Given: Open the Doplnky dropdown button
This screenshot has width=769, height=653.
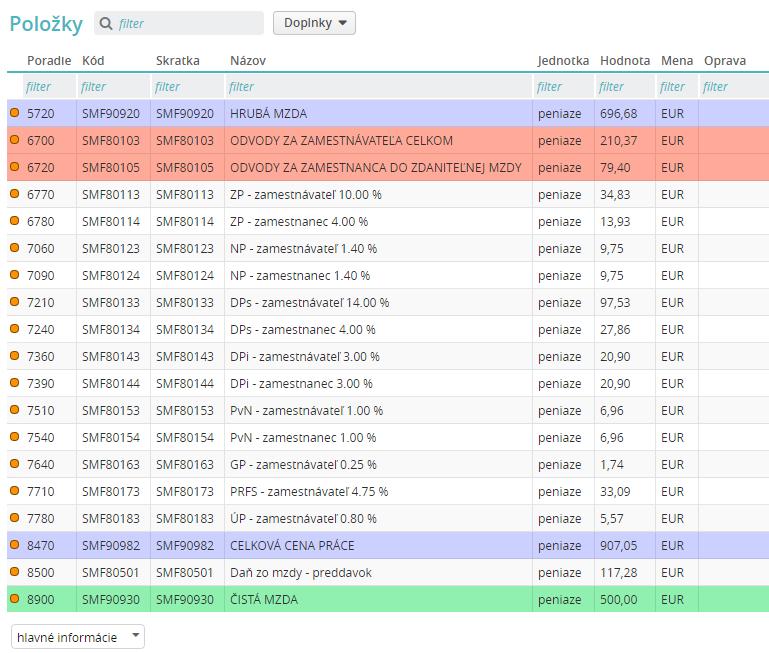Looking at the screenshot, I should [x=314, y=23].
